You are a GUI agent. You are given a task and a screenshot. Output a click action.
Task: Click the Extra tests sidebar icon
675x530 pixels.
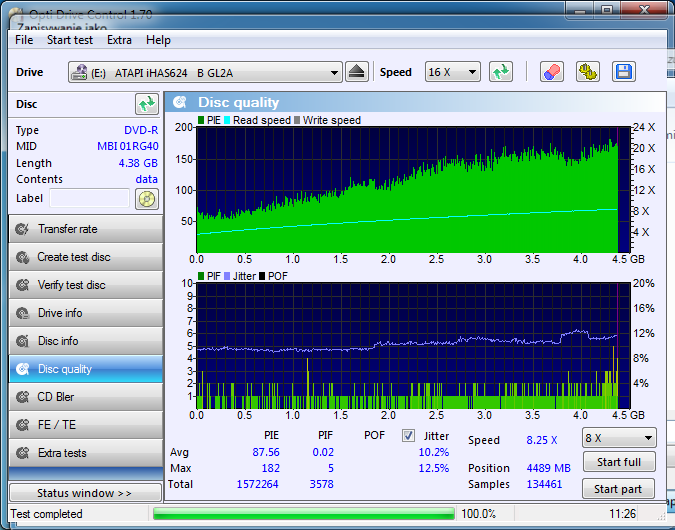click(22, 453)
